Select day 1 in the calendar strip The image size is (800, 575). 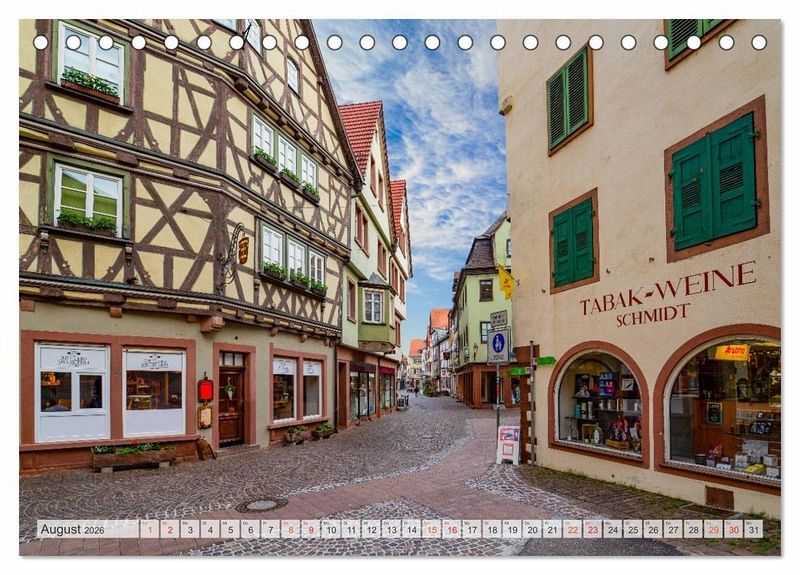pos(149,529)
